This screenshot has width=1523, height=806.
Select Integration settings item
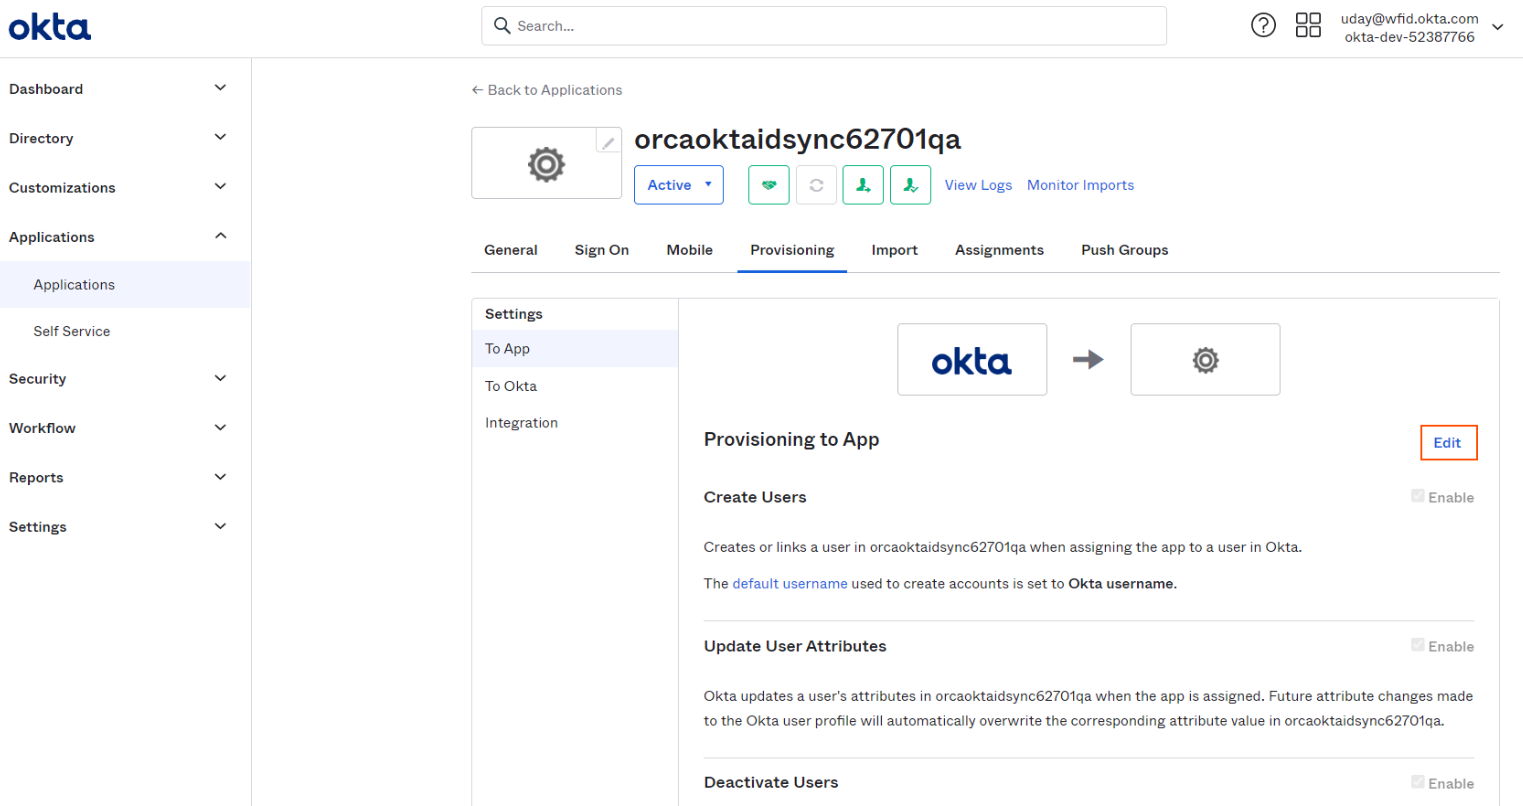tap(575, 423)
